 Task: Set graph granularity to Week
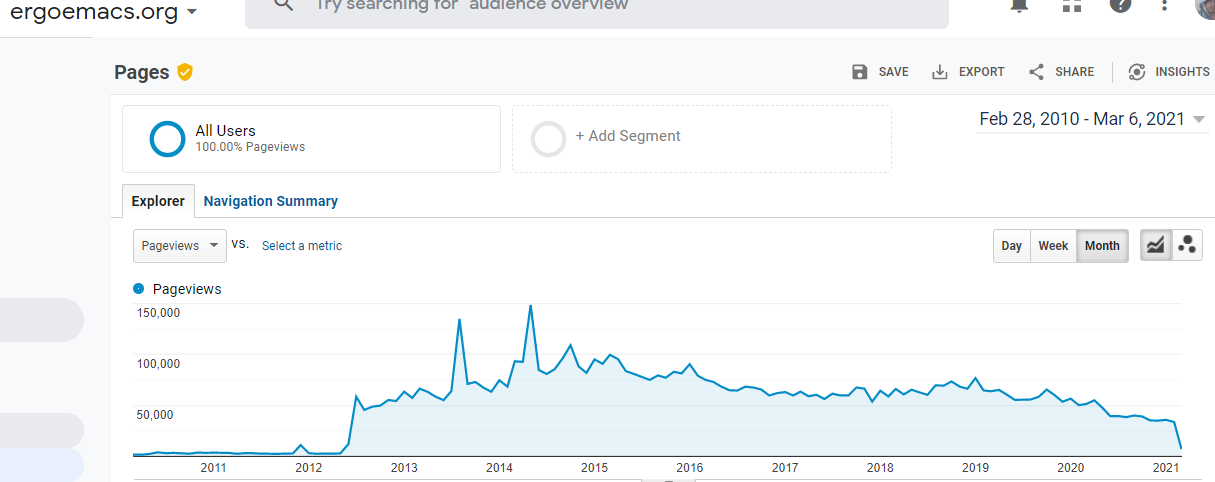[1053, 246]
